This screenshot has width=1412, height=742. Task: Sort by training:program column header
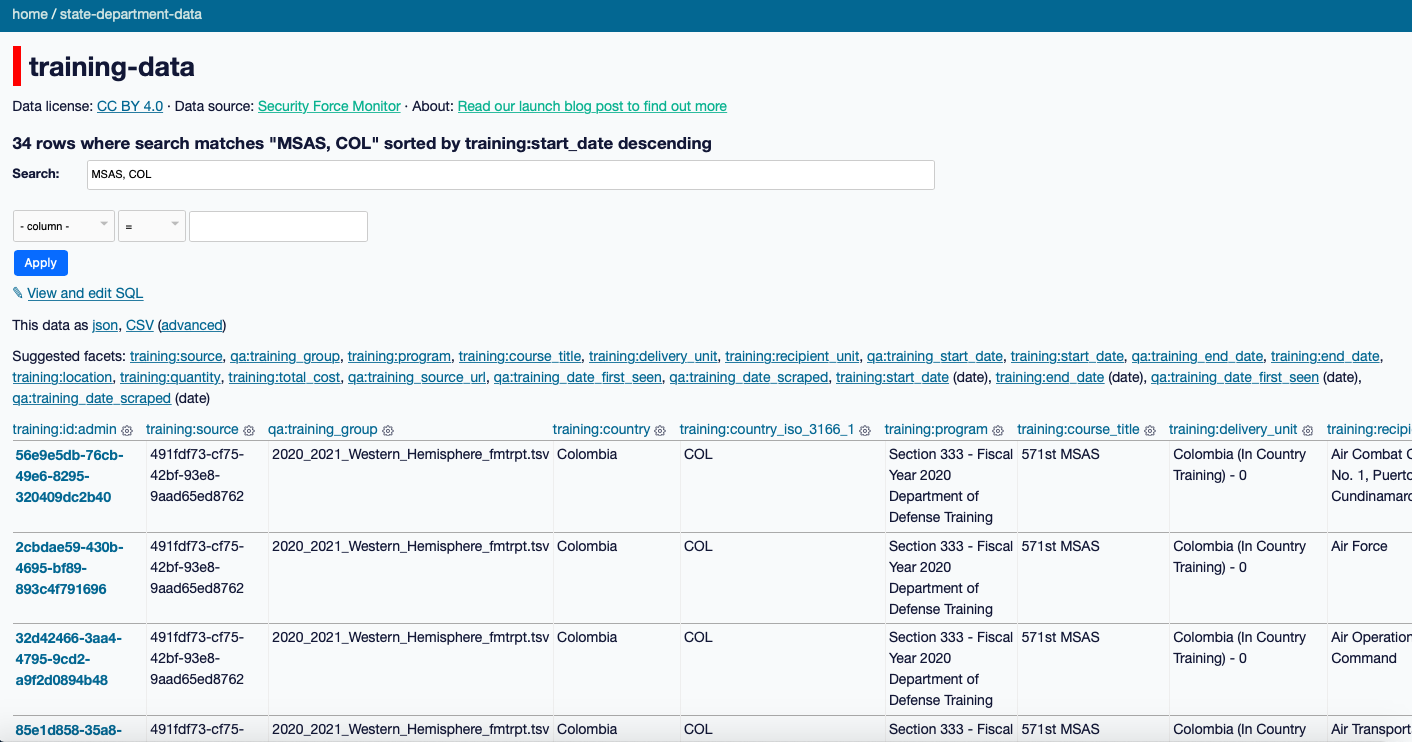[x=936, y=429]
